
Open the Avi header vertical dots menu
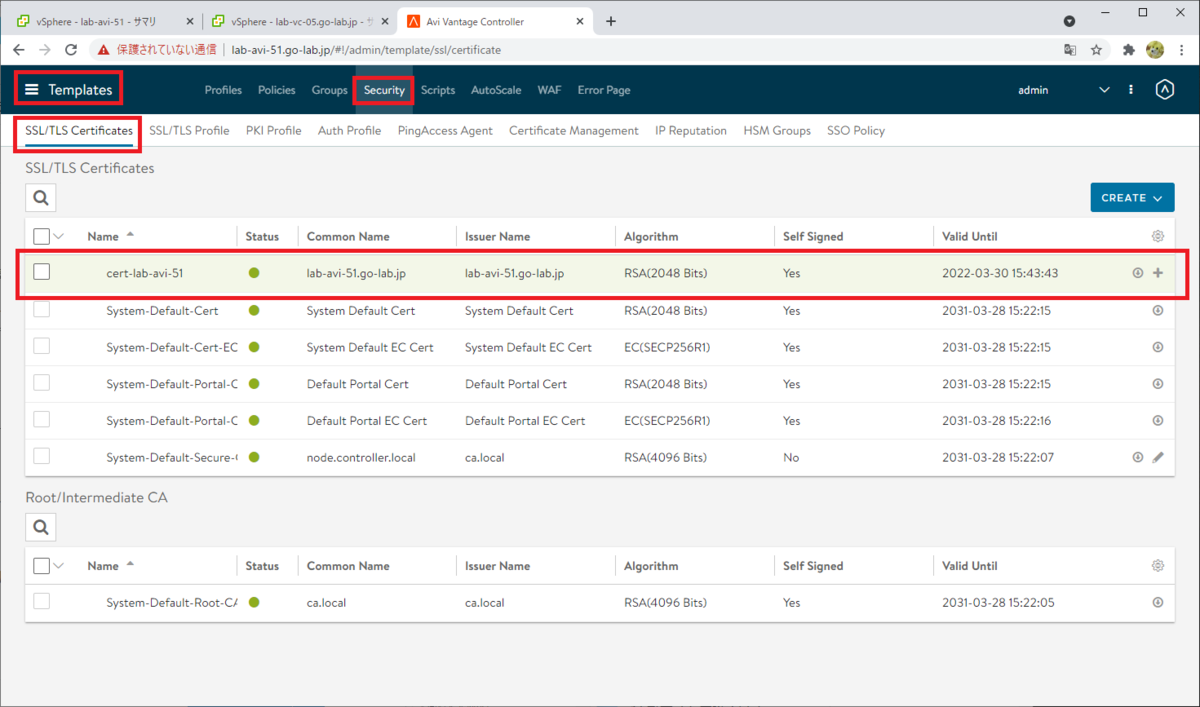point(1131,90)
